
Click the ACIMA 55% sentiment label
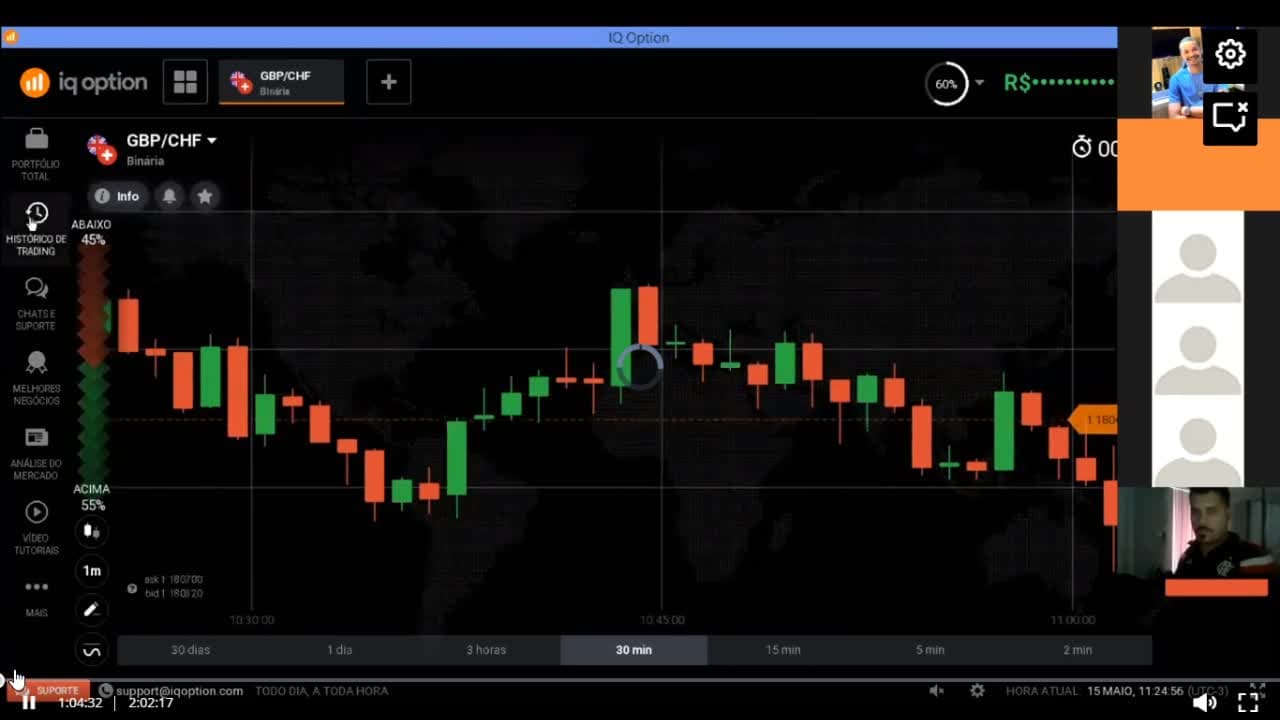pos(92,497)
